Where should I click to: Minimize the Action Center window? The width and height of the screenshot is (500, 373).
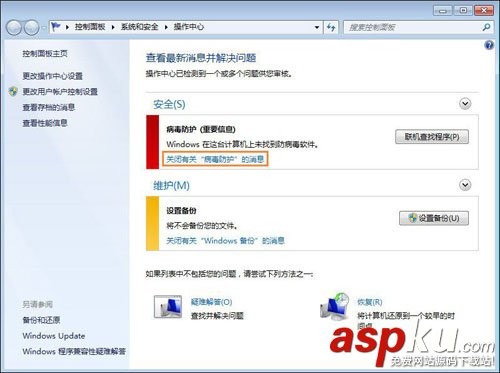(x=443, y=11)
